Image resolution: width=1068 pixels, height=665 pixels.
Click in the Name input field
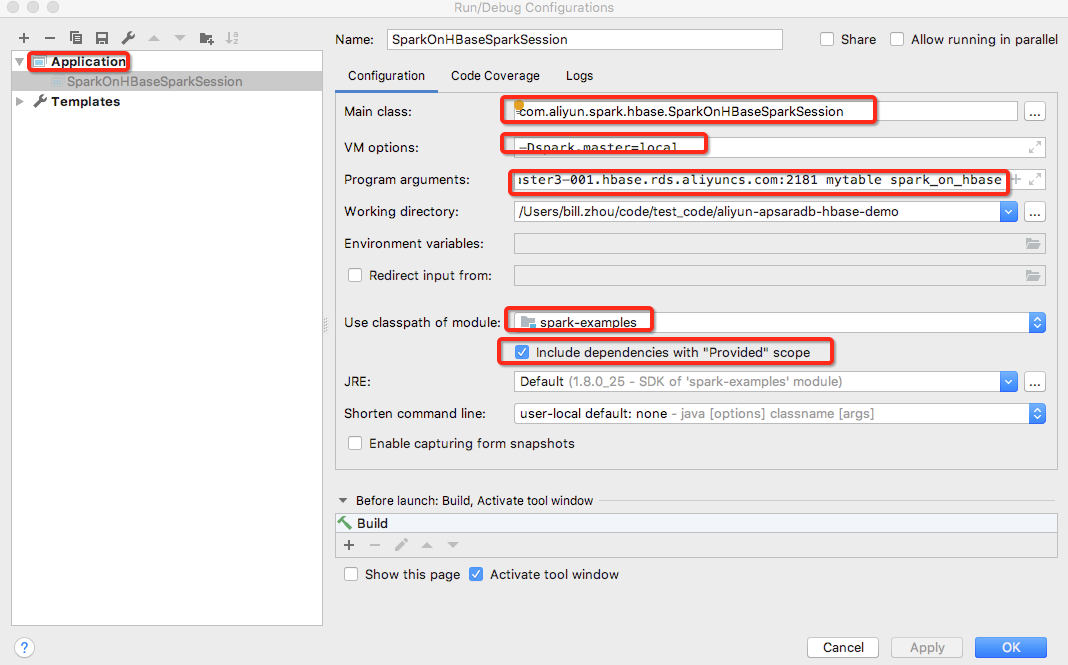click(x=584, y=40)
